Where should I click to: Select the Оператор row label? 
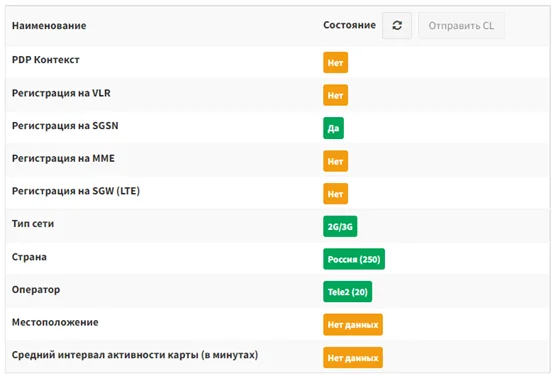36,290
